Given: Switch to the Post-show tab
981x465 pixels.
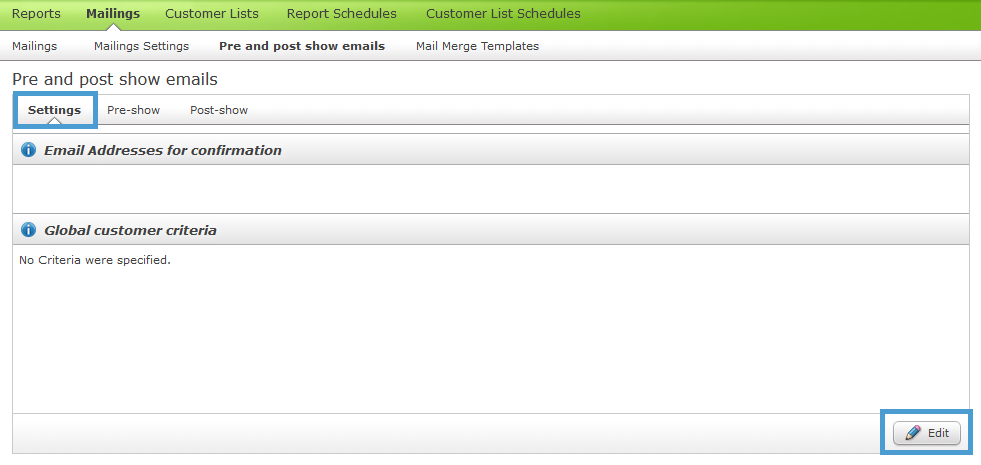Looking at the screenshot, I should [x=219, y=110].
